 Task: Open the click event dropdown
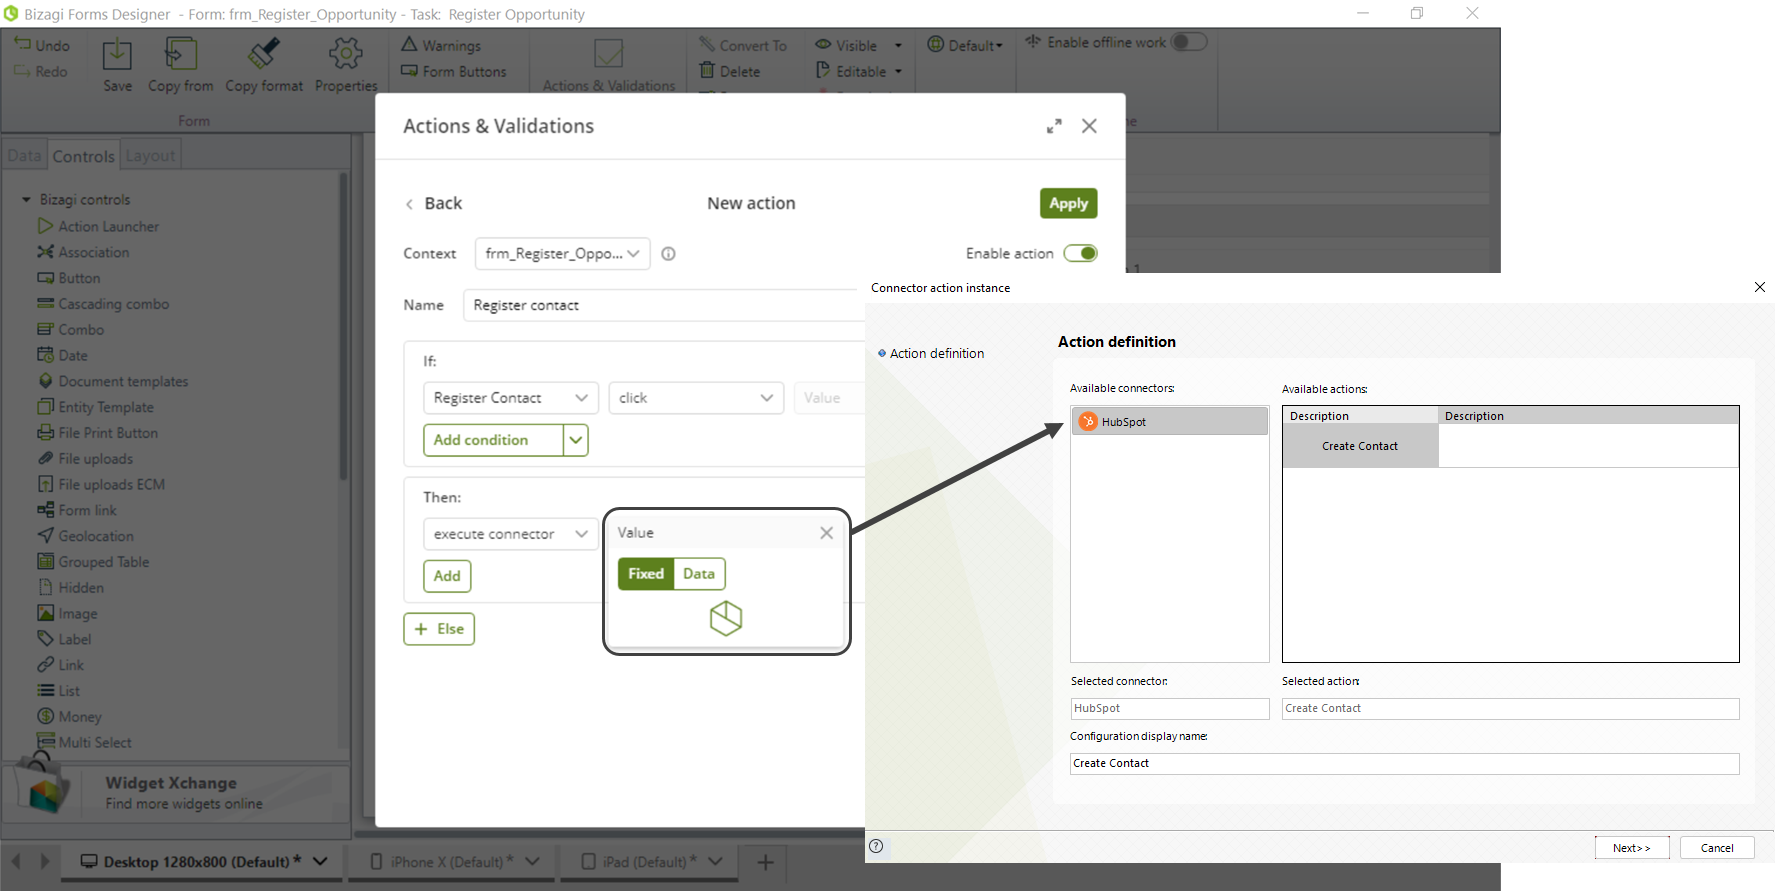point(696,398)
